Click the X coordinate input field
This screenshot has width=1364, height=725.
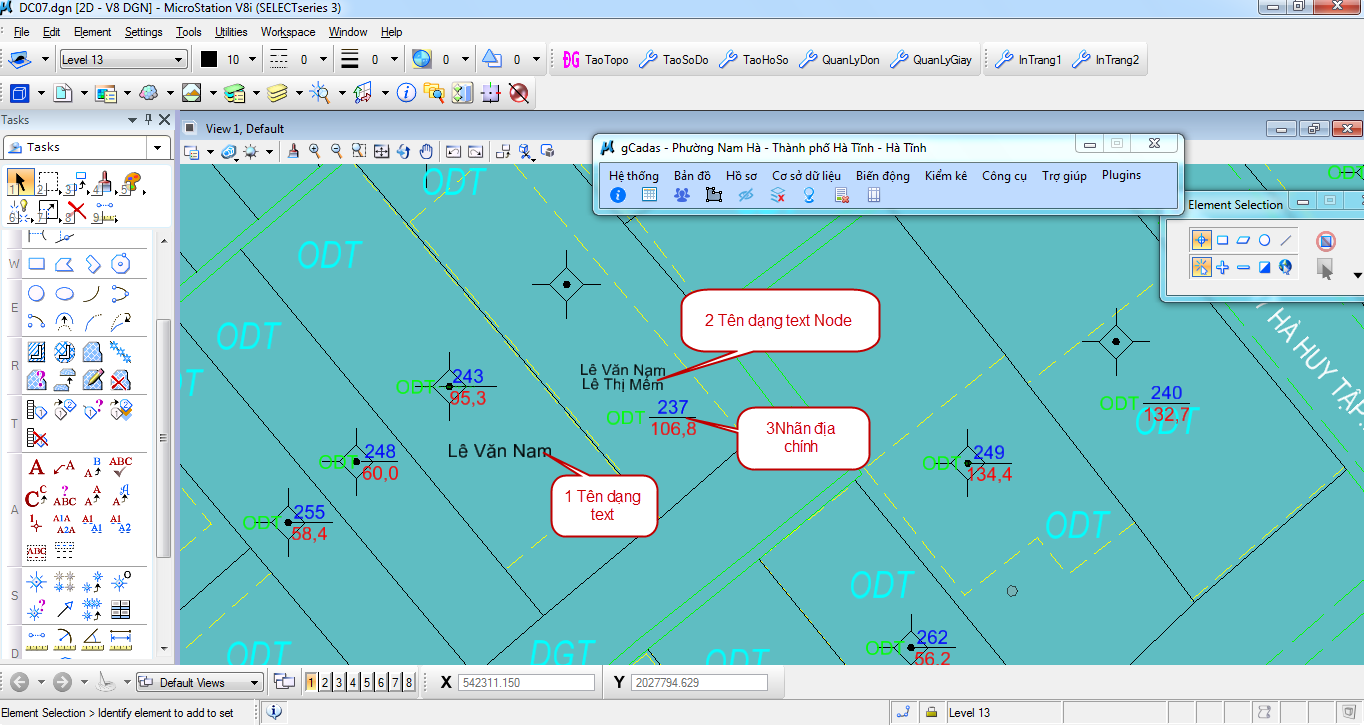tap(526, 683)
